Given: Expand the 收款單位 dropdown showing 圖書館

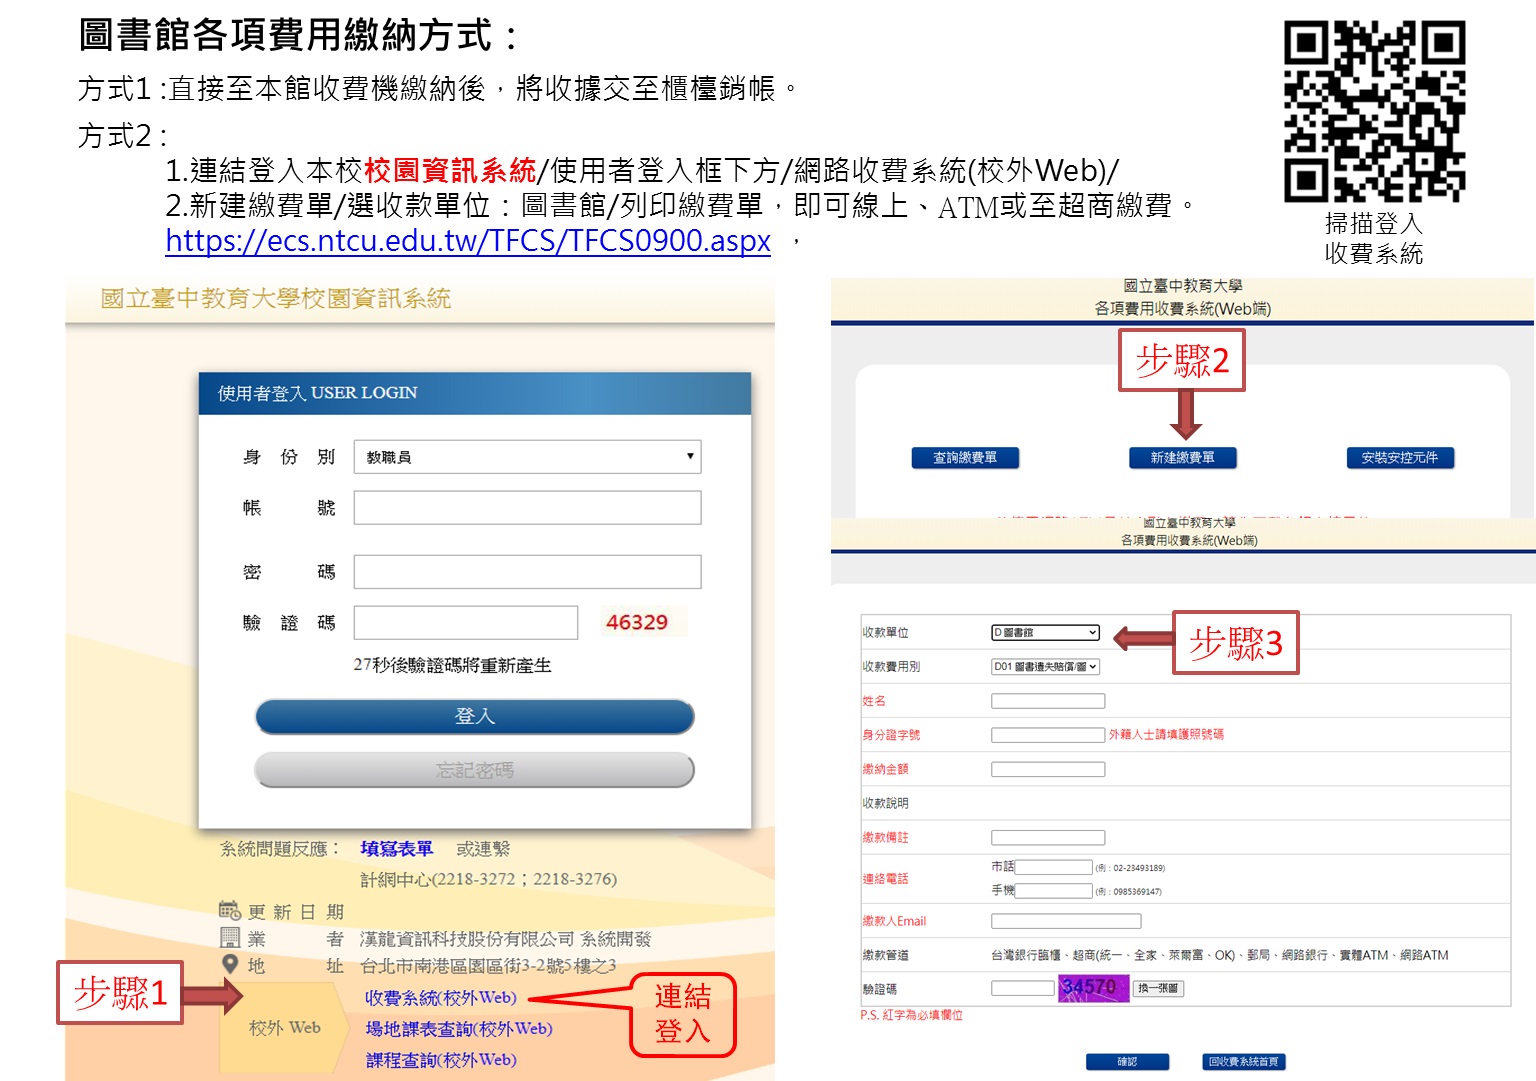Looking at the screenshot, I should click(x=1045, y=632).
